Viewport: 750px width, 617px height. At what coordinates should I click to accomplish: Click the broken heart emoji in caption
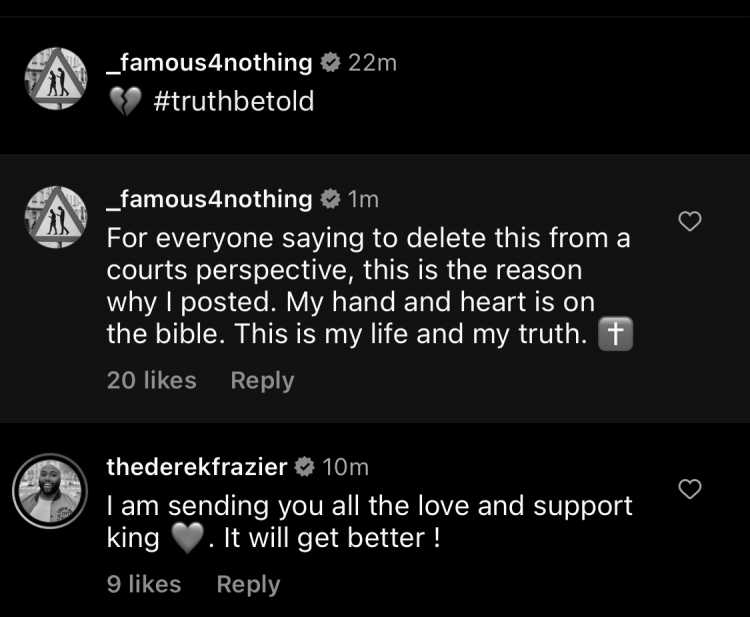point(125,101)
